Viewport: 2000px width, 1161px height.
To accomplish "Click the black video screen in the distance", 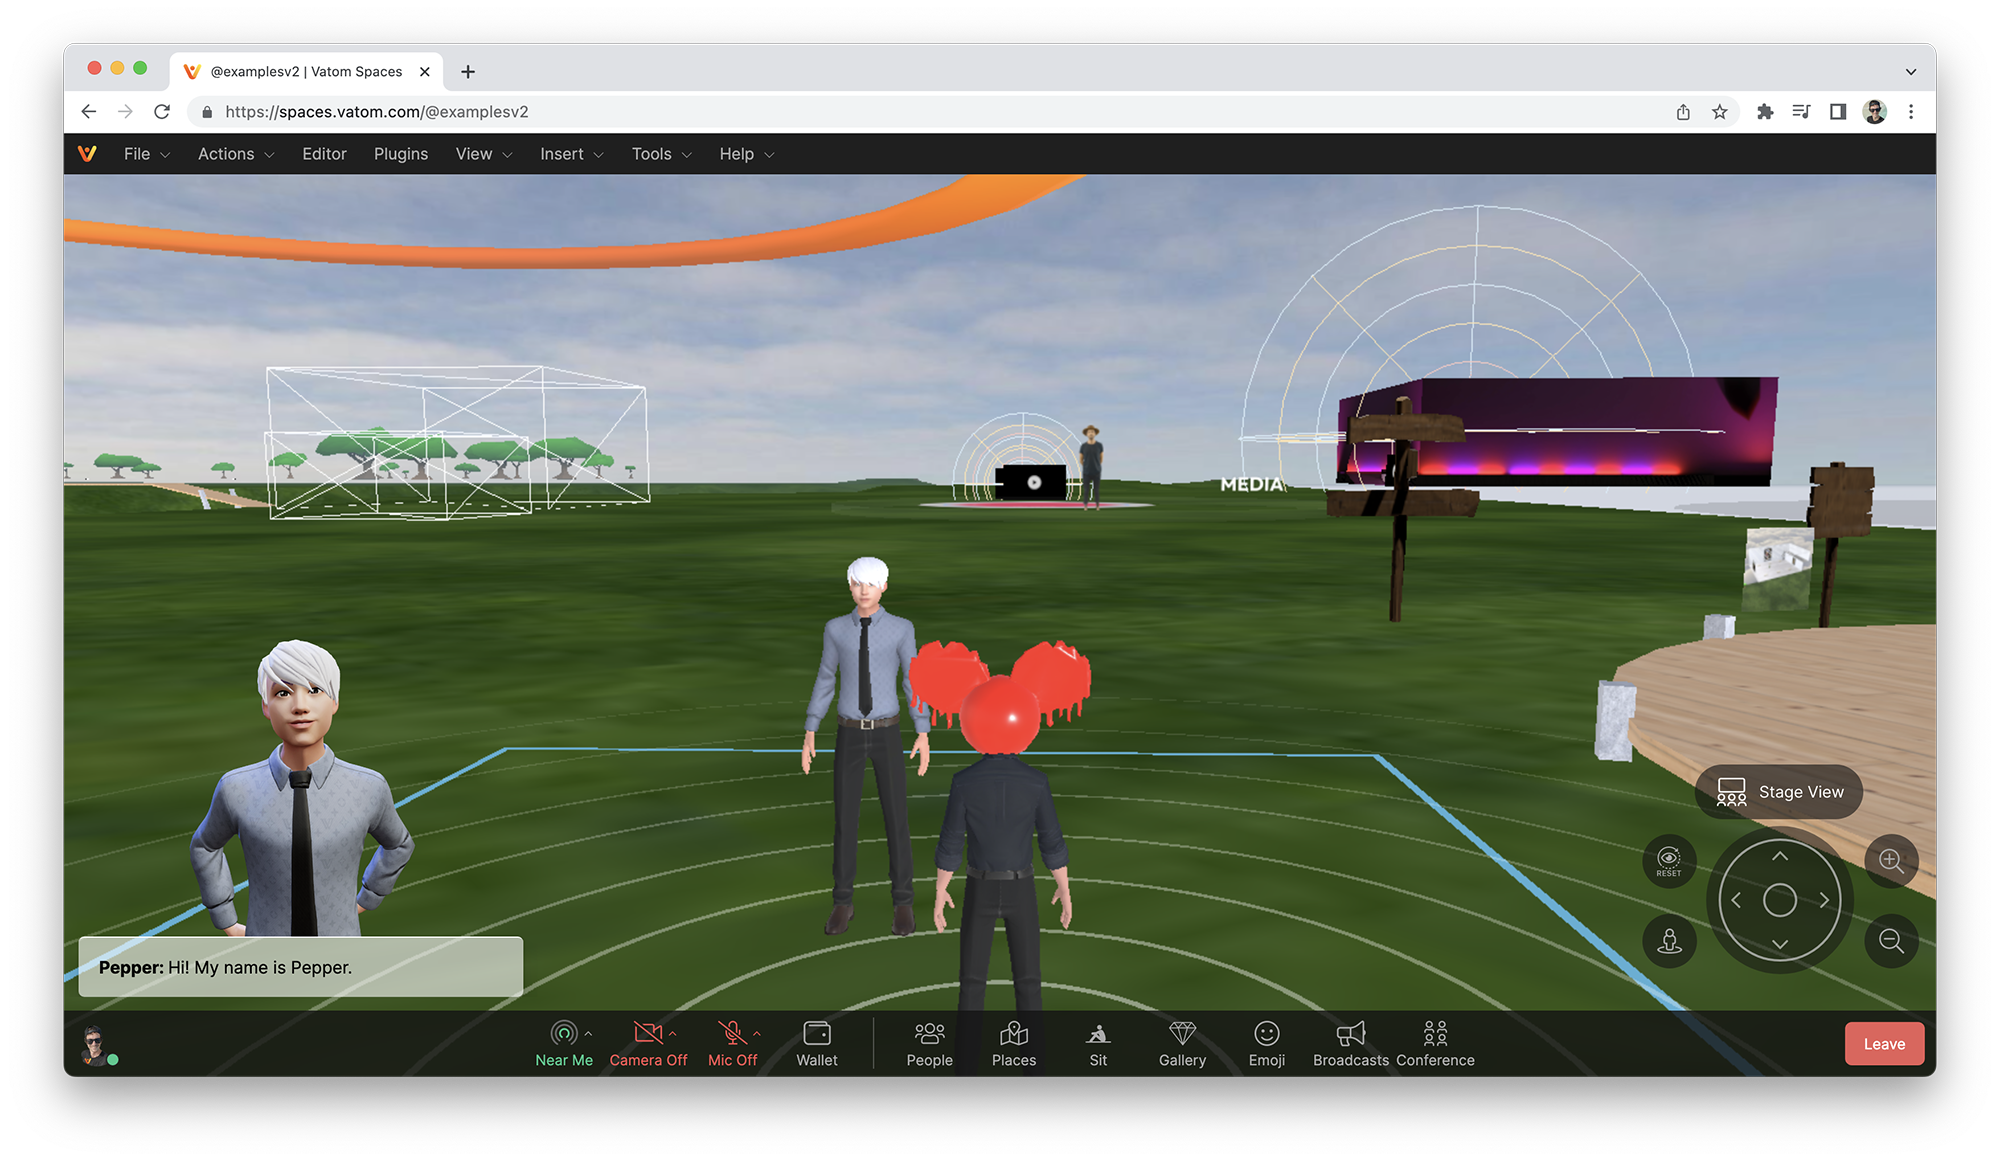I will point(1033,482).
